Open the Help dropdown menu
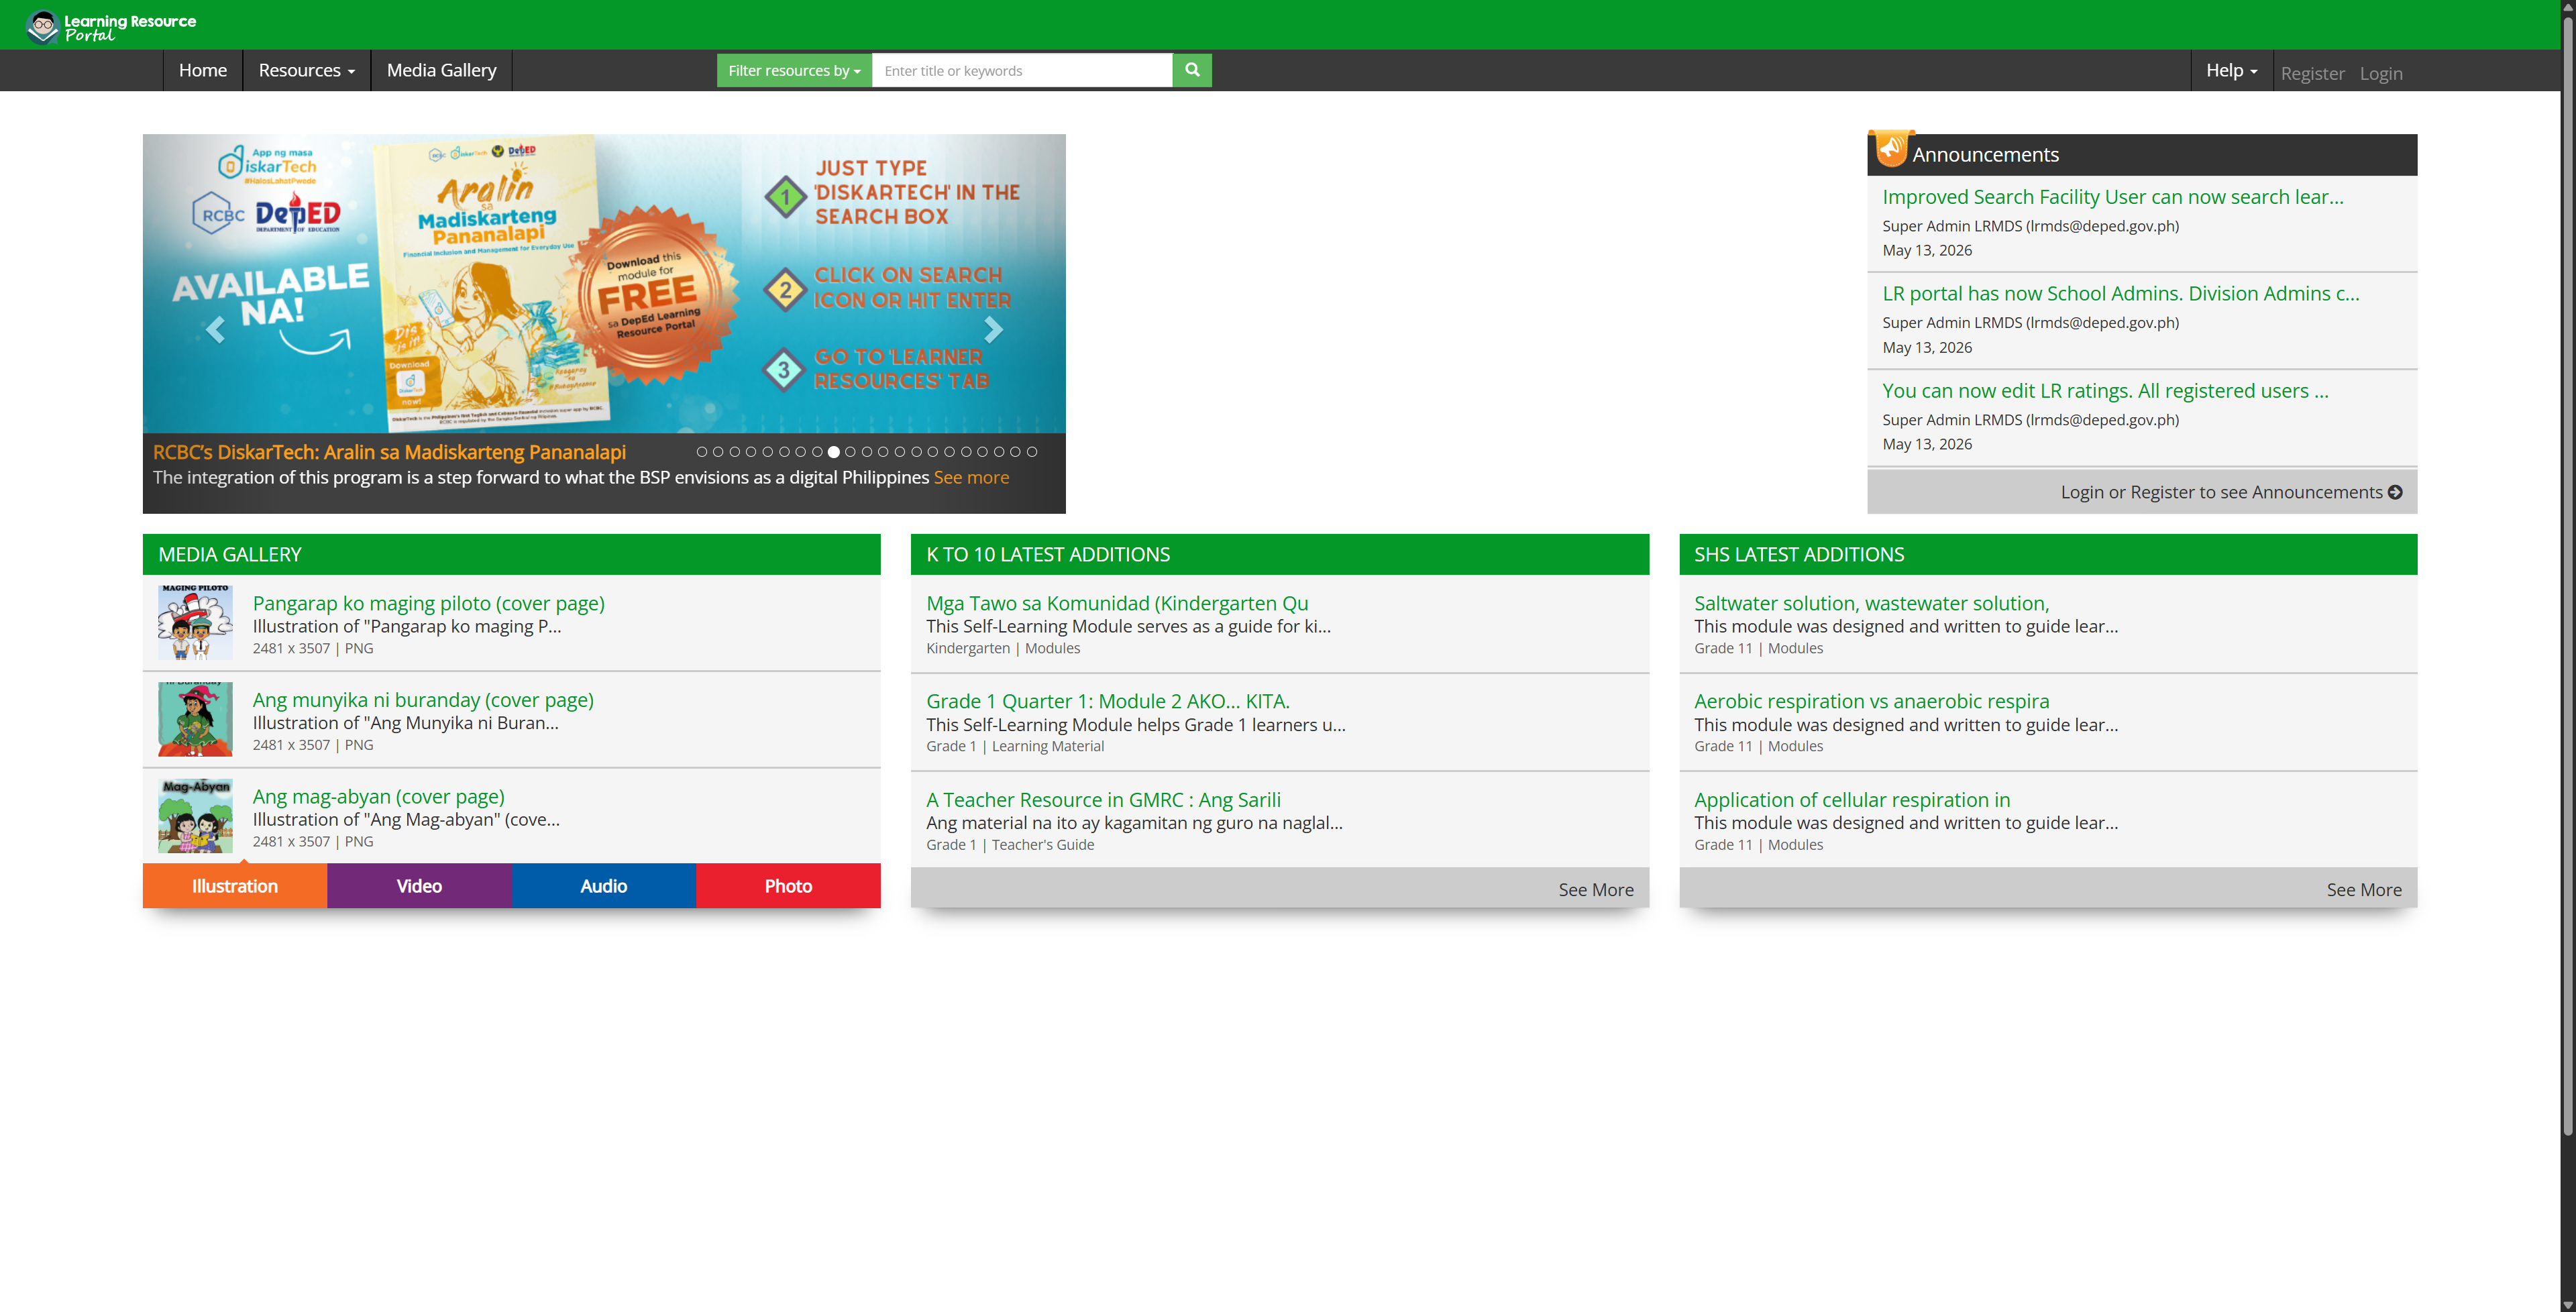This screenshot has height=1312, width=2576. click(2231, 70)
